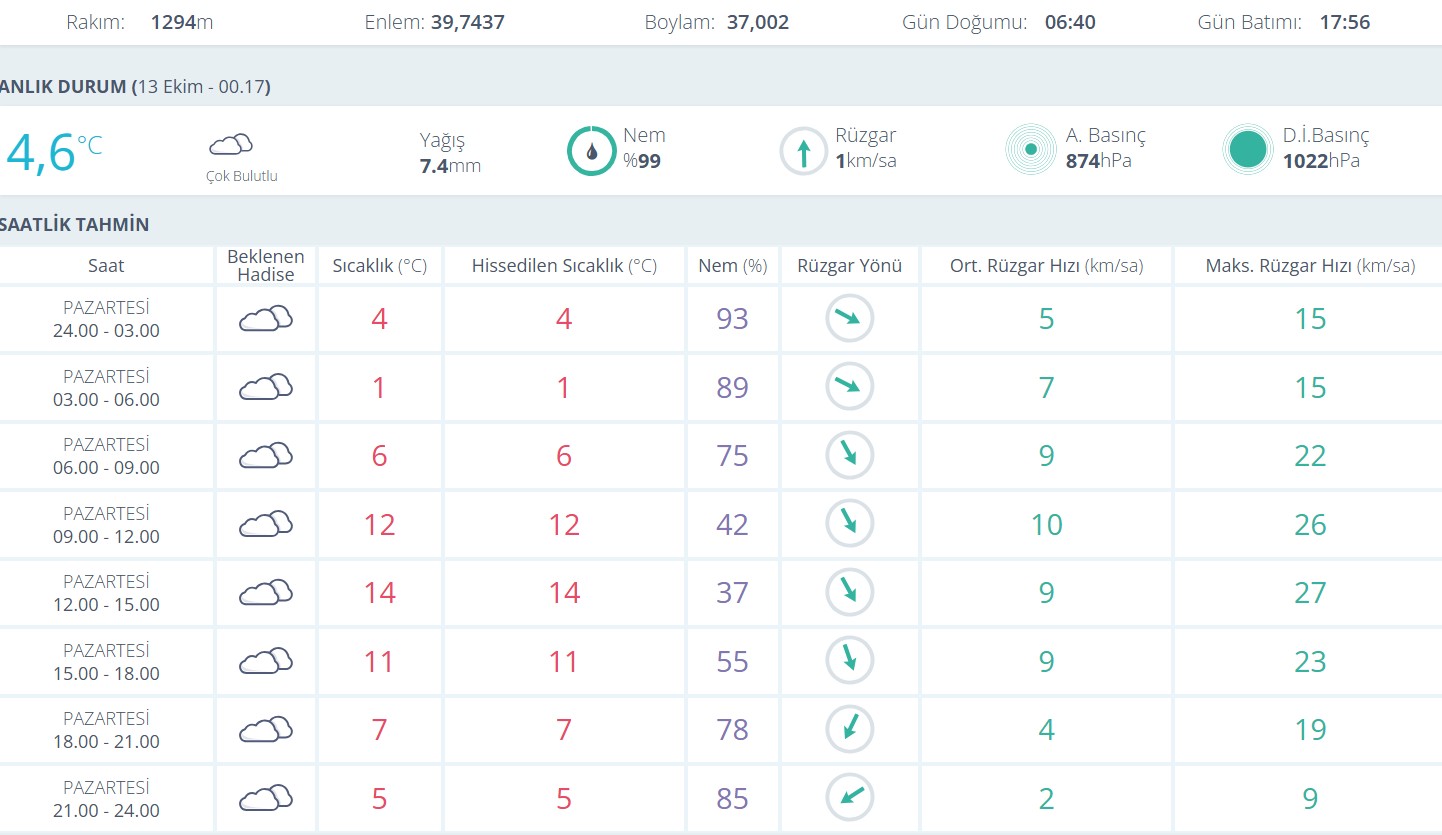Click the Nem humidity droplet icon

[591, 151]
